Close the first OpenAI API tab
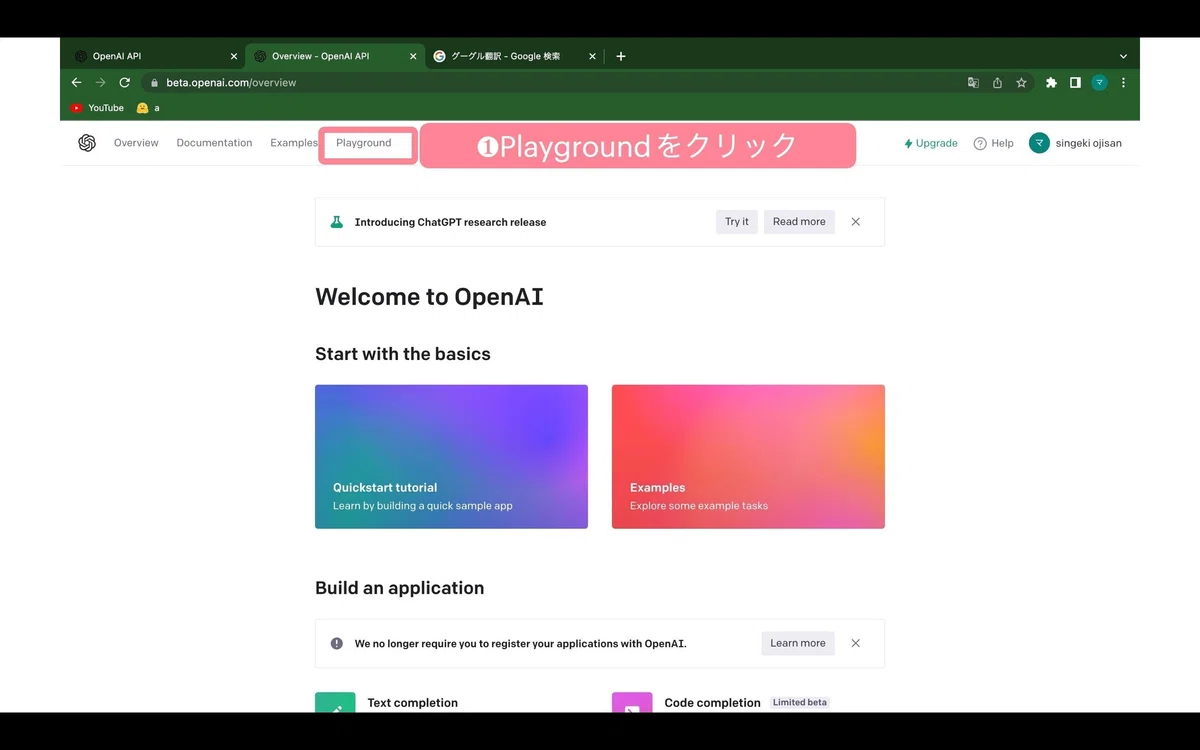The image size is (1200, 750). 234,56
